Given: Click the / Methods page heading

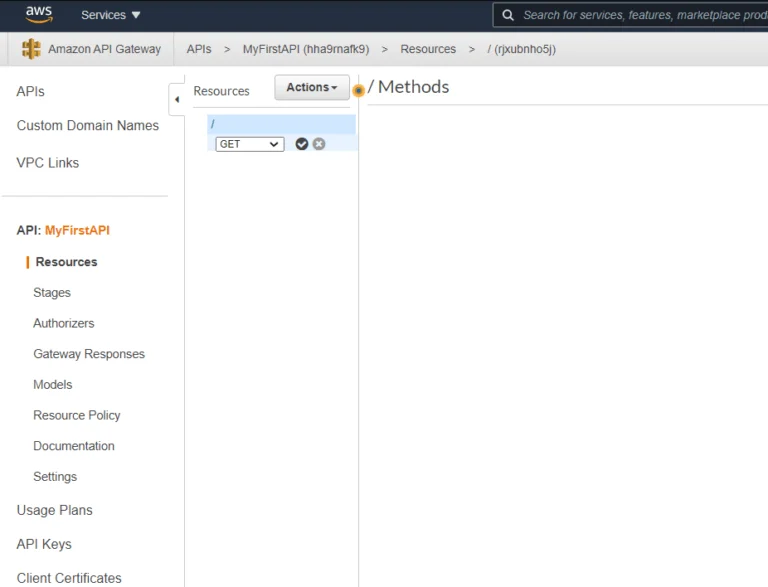Looking at the screenshot, I should 408,87.
